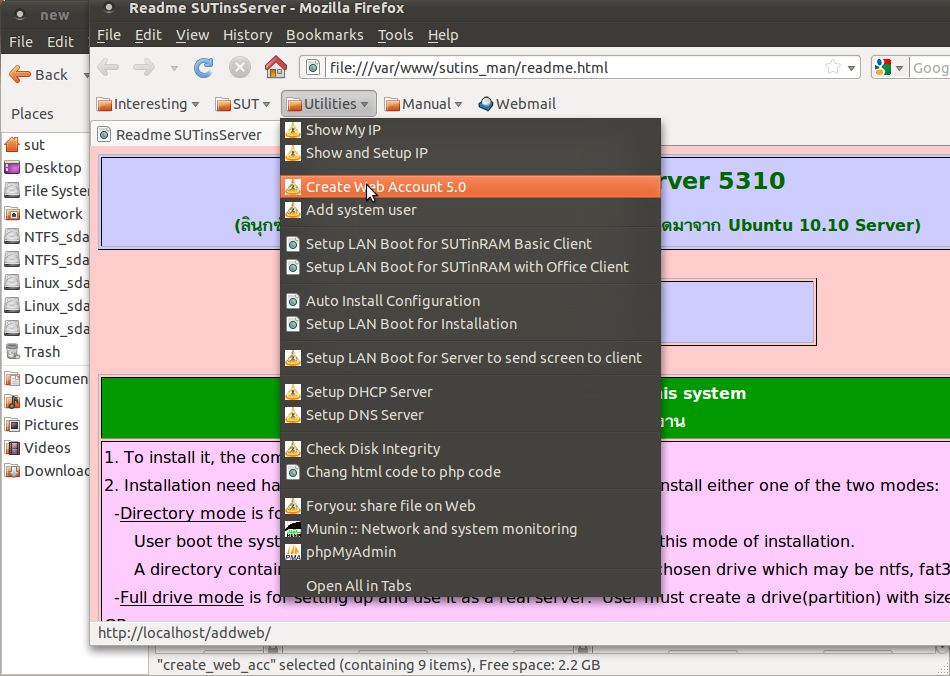The height and width of the screenshot is (676, 950).
Task: Open history dropdown beside forward arrow
Action: click(x=174, y=68)
